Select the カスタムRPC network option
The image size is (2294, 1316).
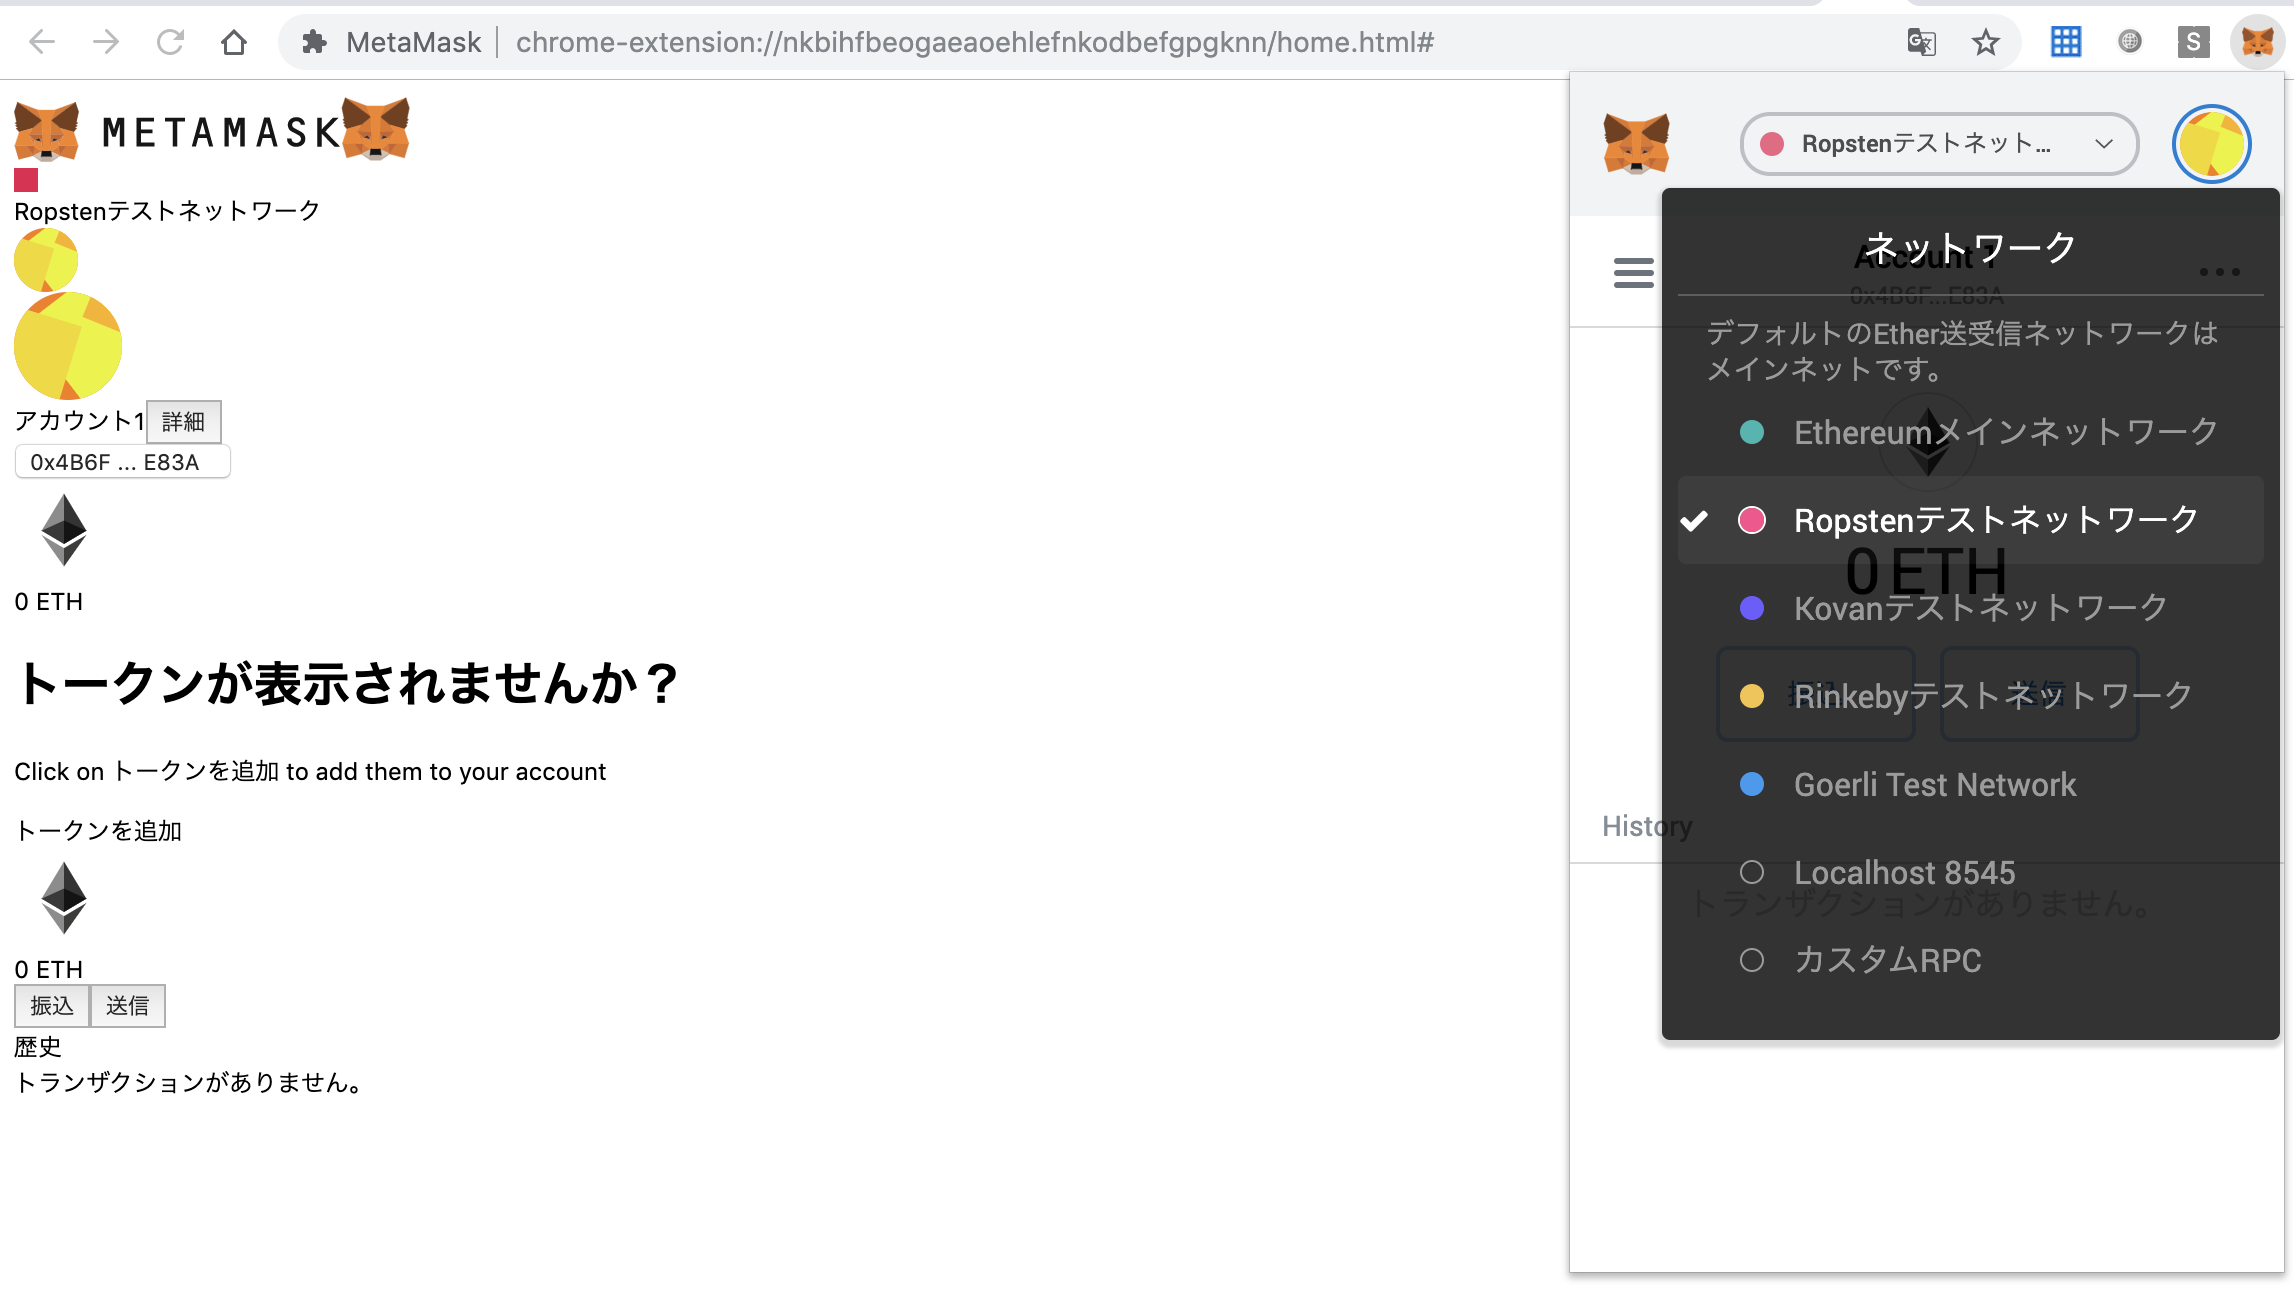tap(1886, 960)
